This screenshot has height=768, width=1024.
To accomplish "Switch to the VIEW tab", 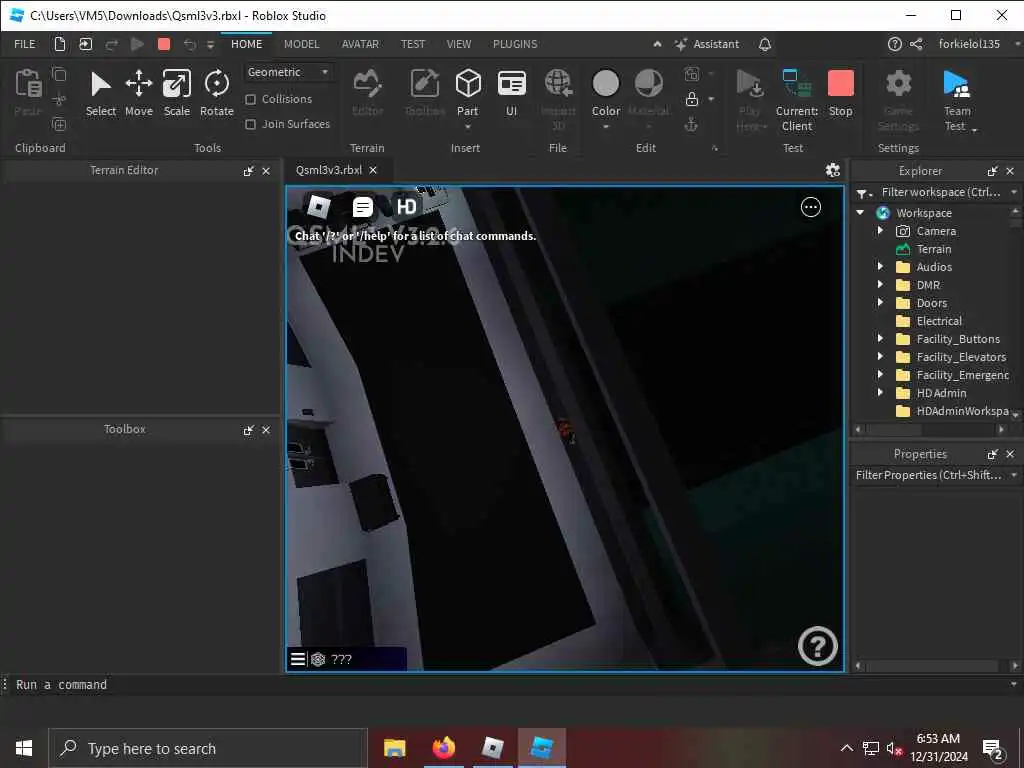I will [x=459, y=44].
